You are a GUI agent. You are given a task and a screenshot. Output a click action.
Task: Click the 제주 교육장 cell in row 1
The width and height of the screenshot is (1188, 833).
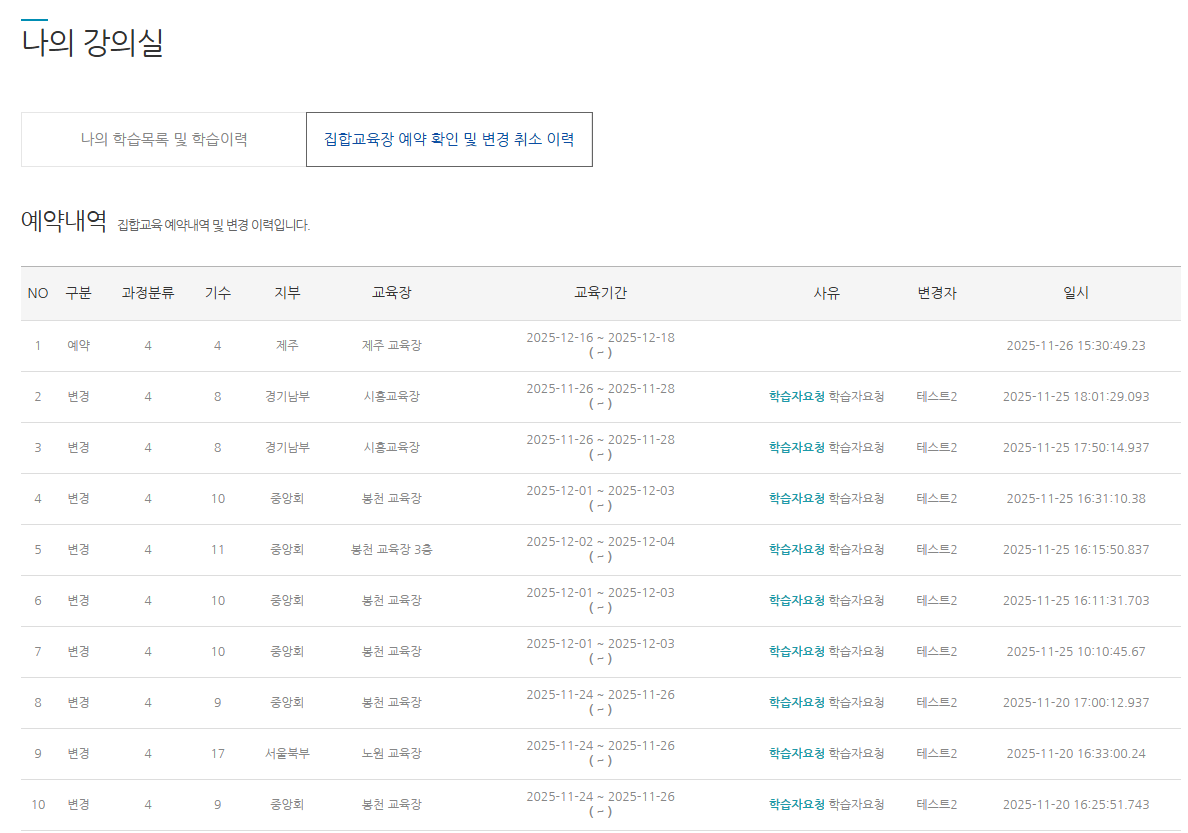(391, 345)
